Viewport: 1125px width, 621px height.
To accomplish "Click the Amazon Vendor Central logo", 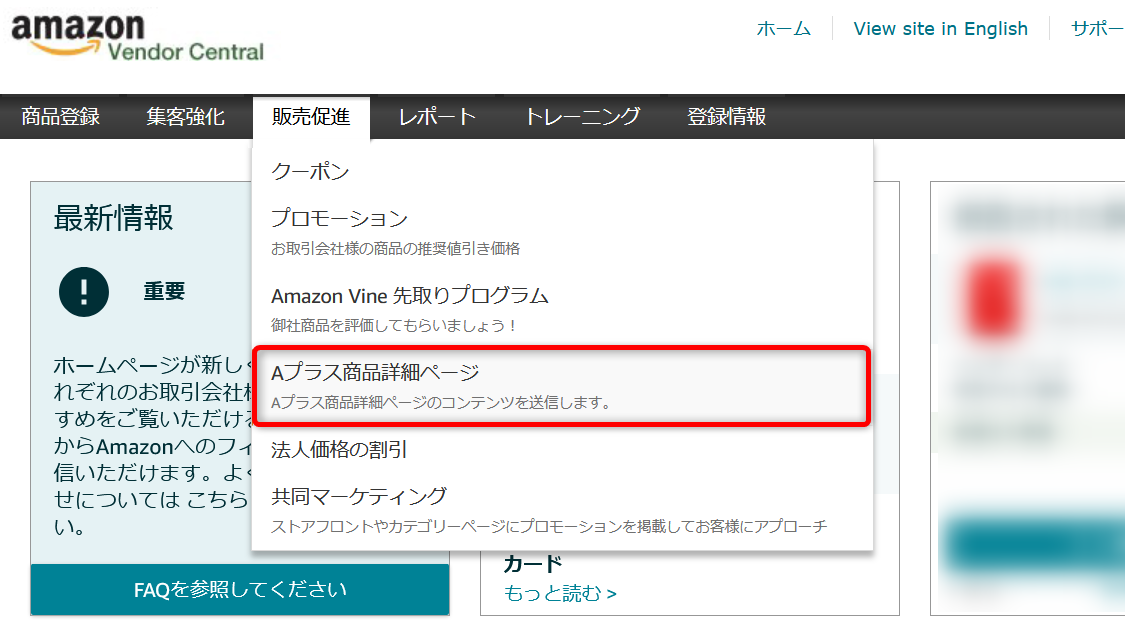I will tap(138, 37).
